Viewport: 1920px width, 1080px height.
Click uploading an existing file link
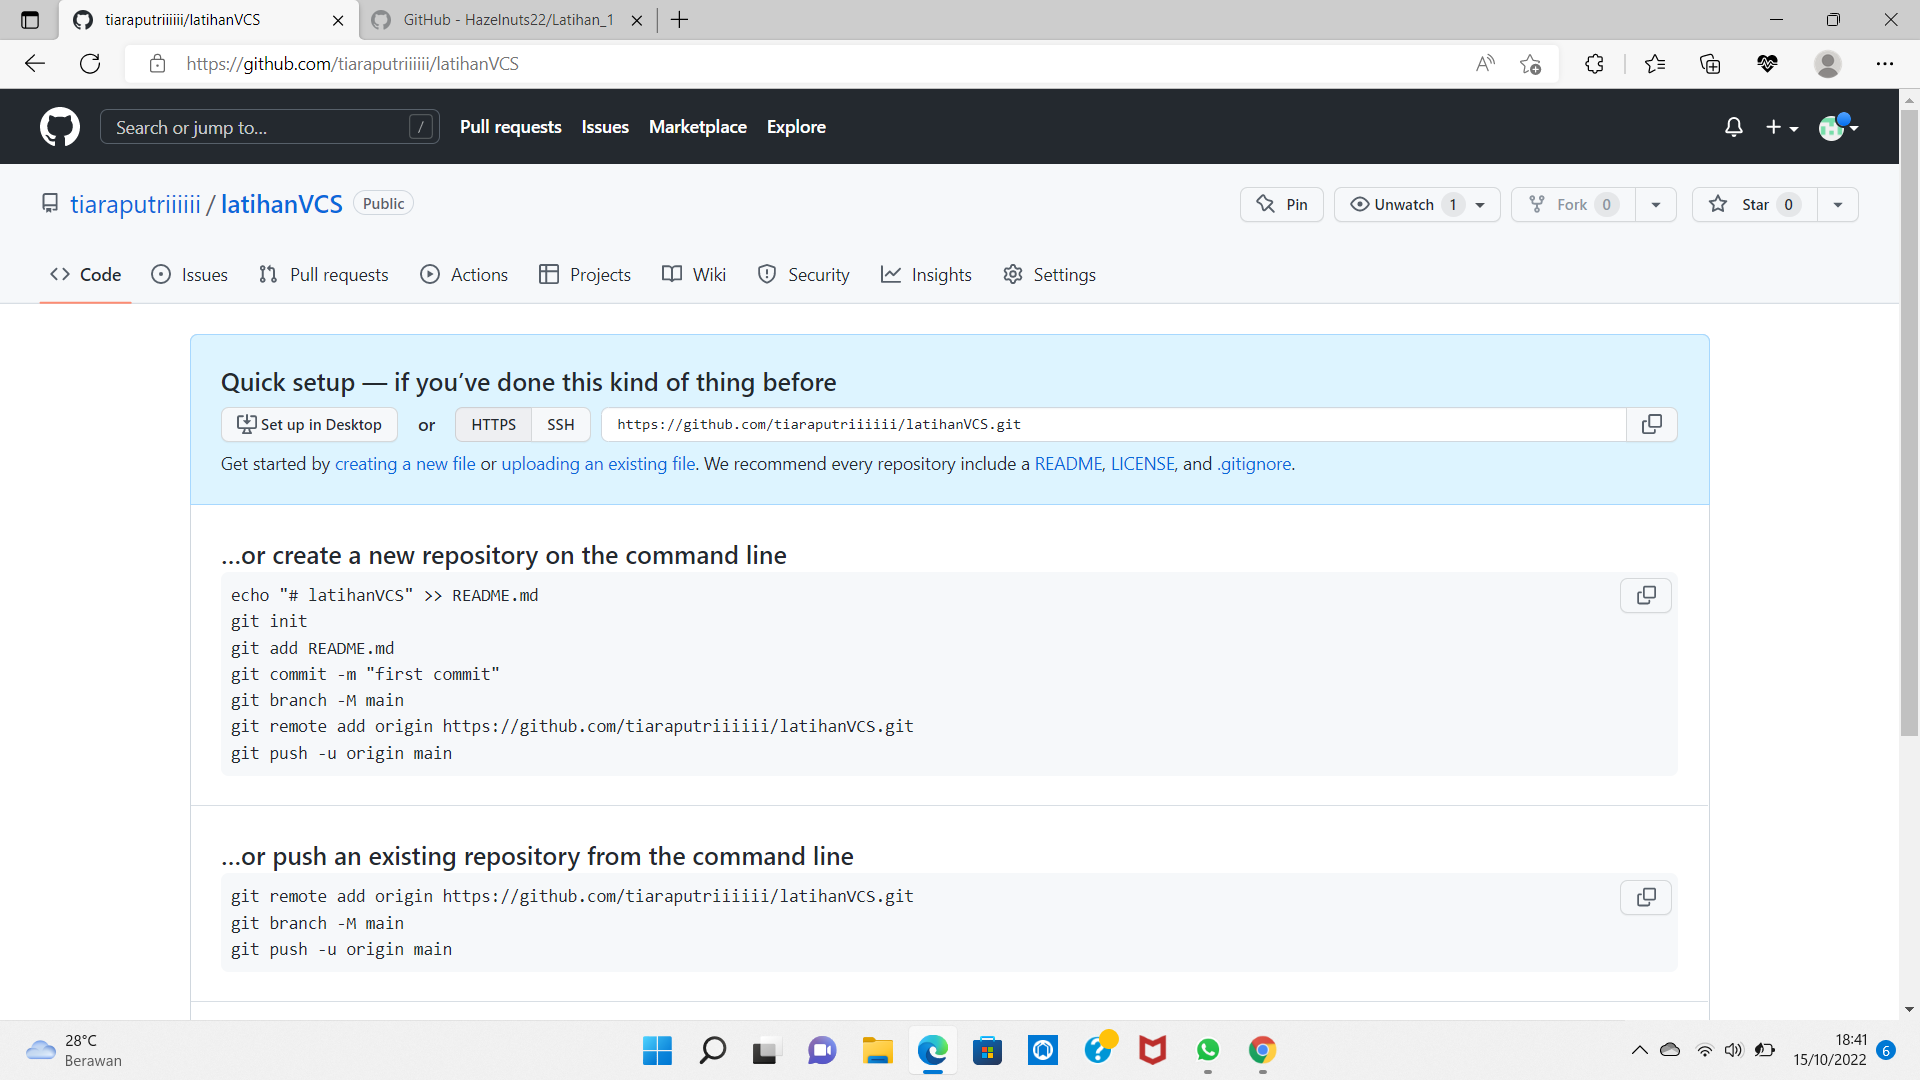click(598, 464)
